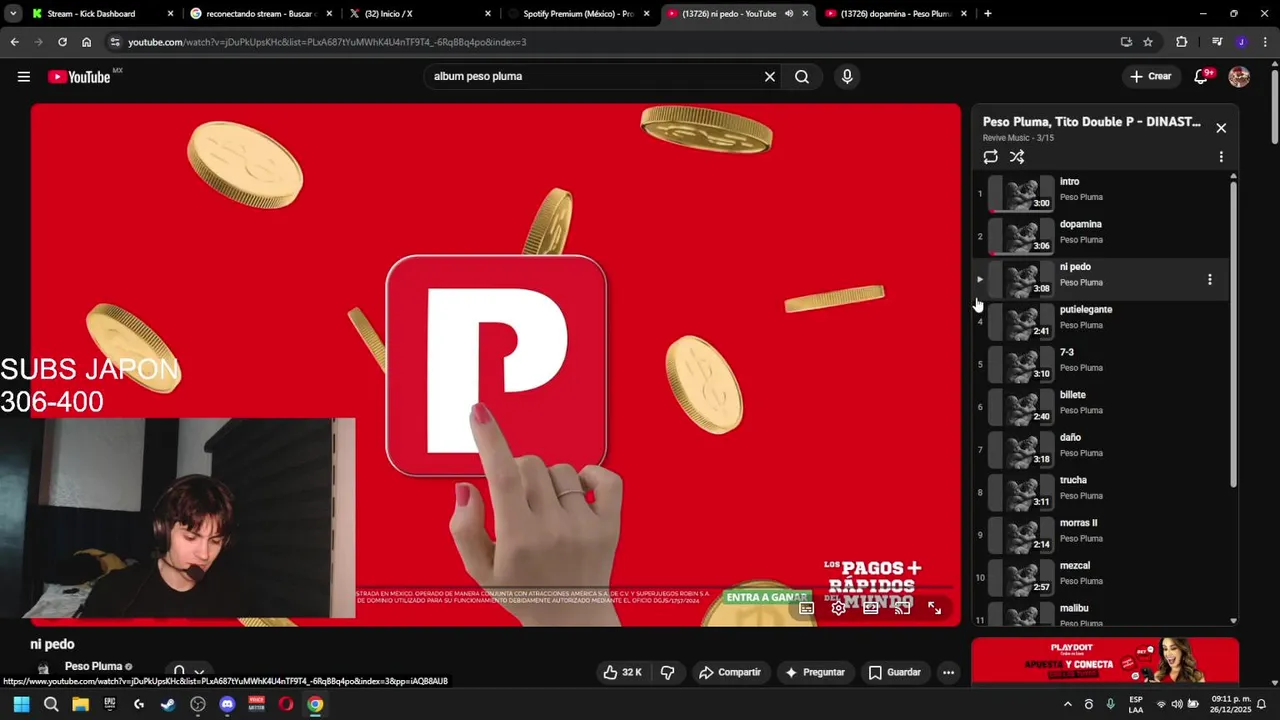Show hidden system tray icons
1280x720 pixels.
(x=1067, y=704)
